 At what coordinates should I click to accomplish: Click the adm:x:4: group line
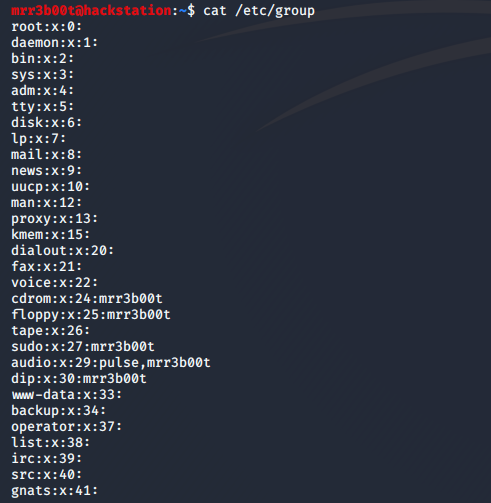42,91
